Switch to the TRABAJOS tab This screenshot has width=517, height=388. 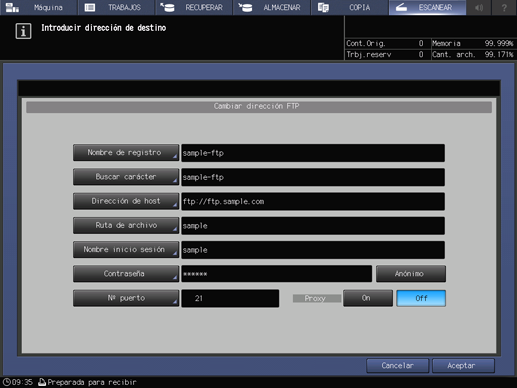116,7
